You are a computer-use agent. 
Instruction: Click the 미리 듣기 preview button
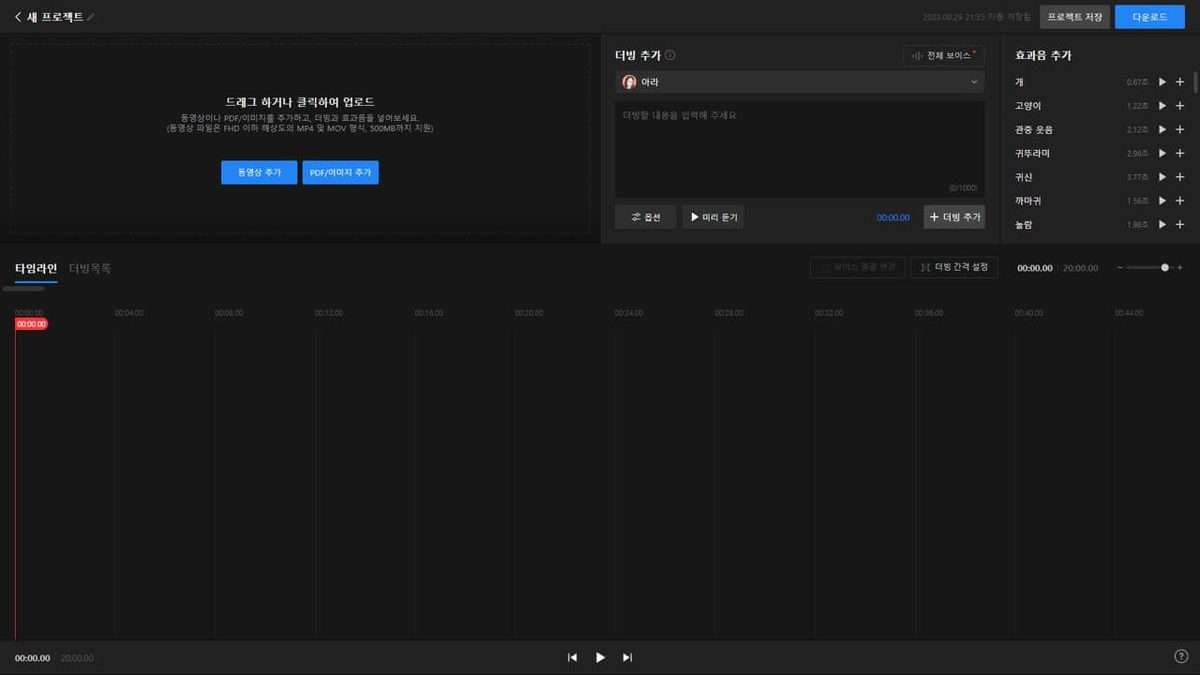713,217
